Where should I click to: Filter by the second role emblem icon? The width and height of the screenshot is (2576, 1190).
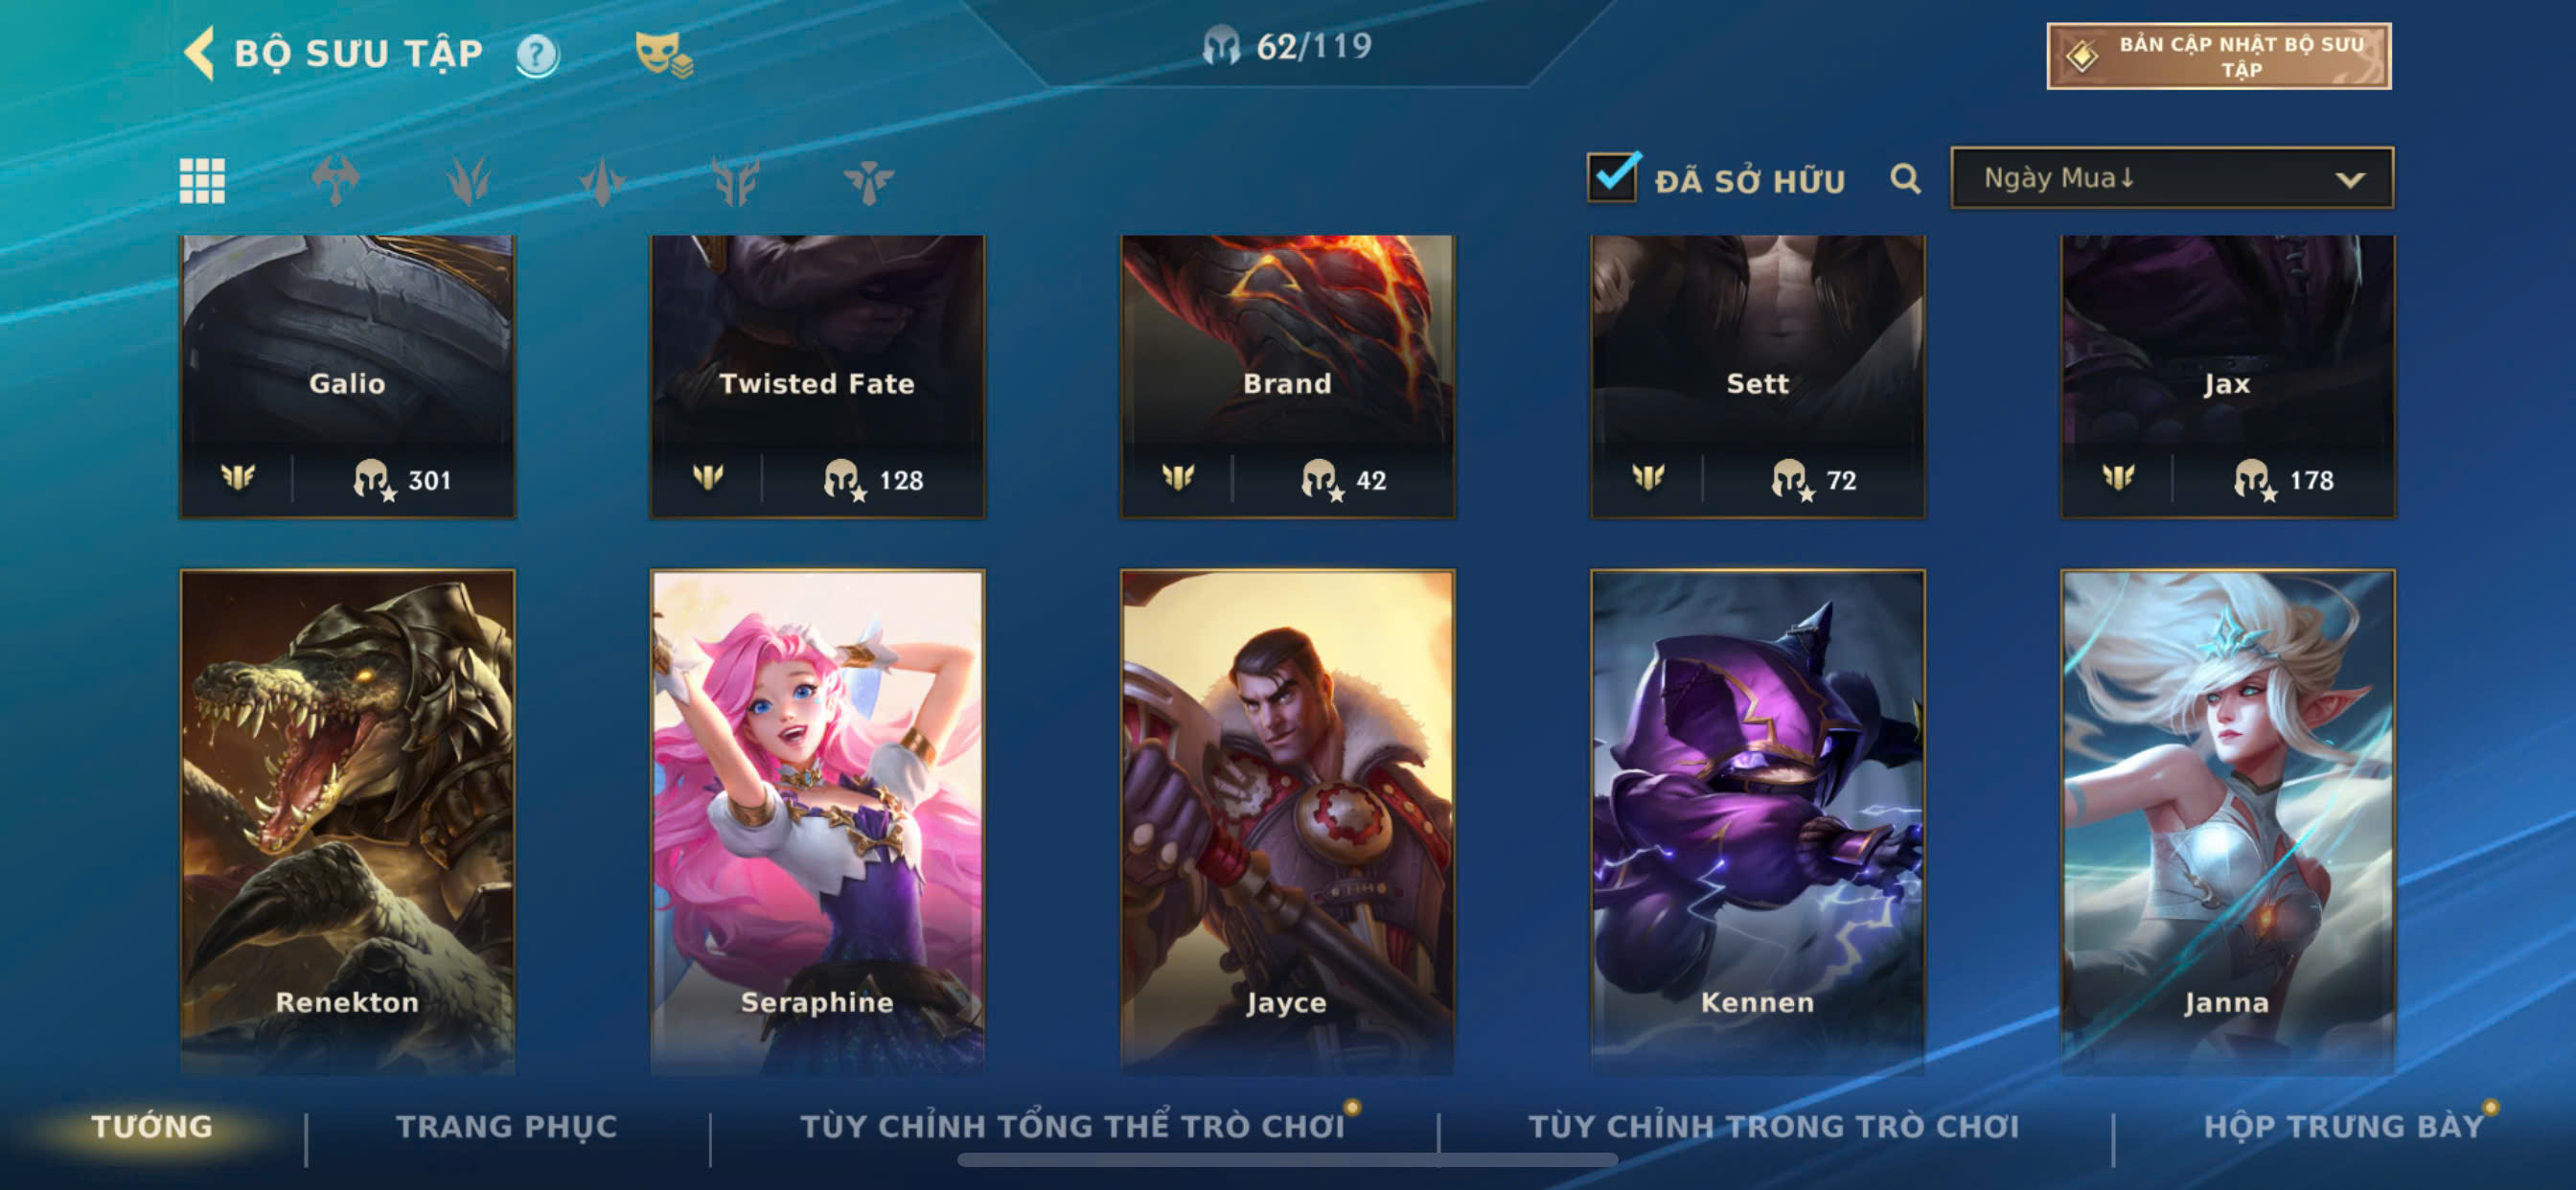tap(468, 181)
